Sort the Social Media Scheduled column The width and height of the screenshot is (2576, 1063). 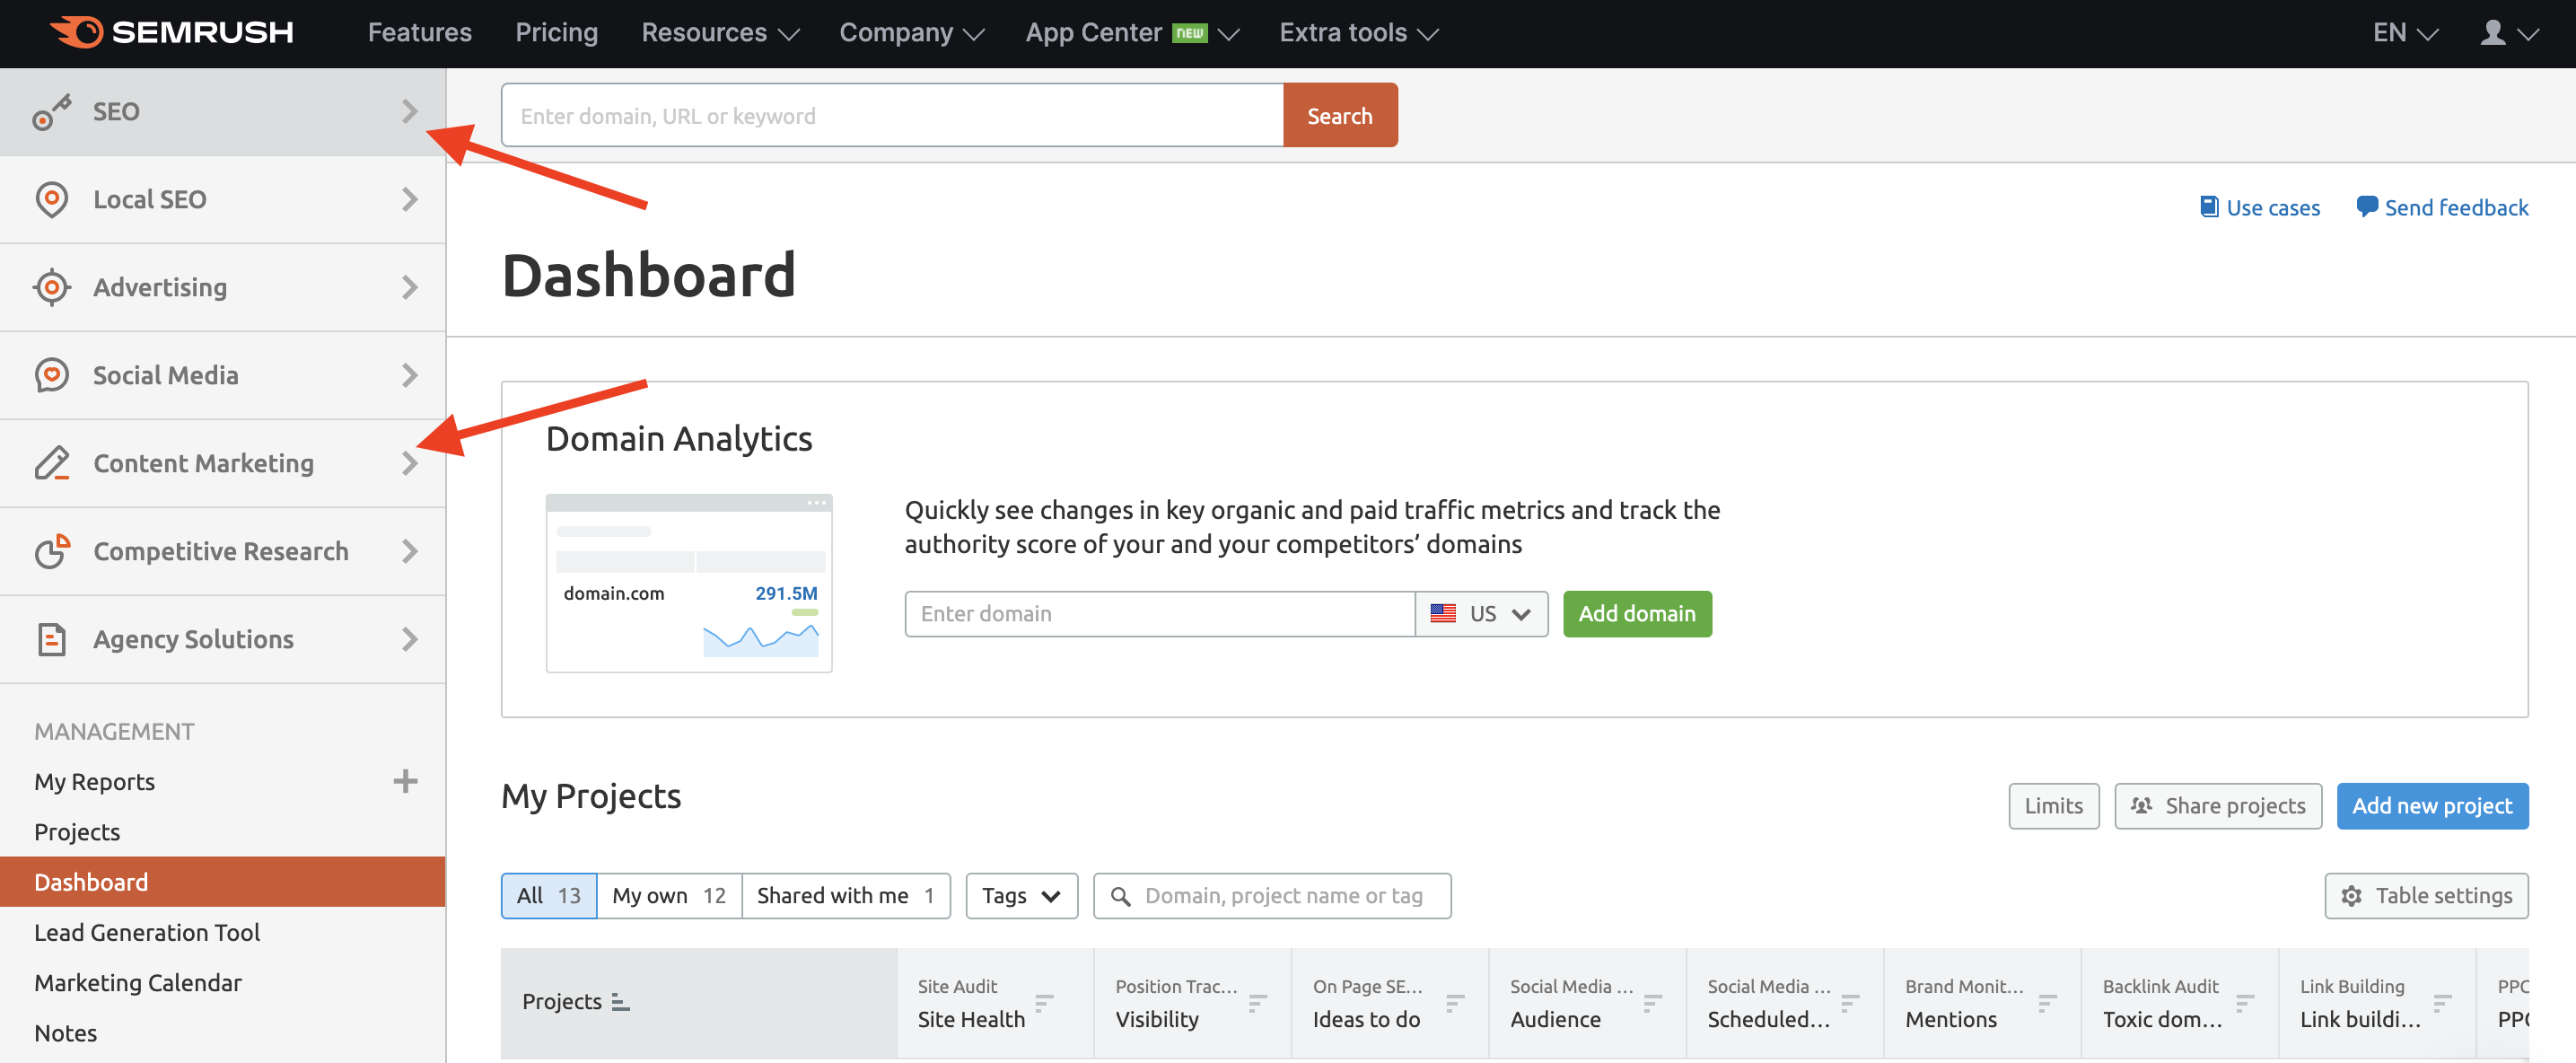(x=1850, y=1002)
